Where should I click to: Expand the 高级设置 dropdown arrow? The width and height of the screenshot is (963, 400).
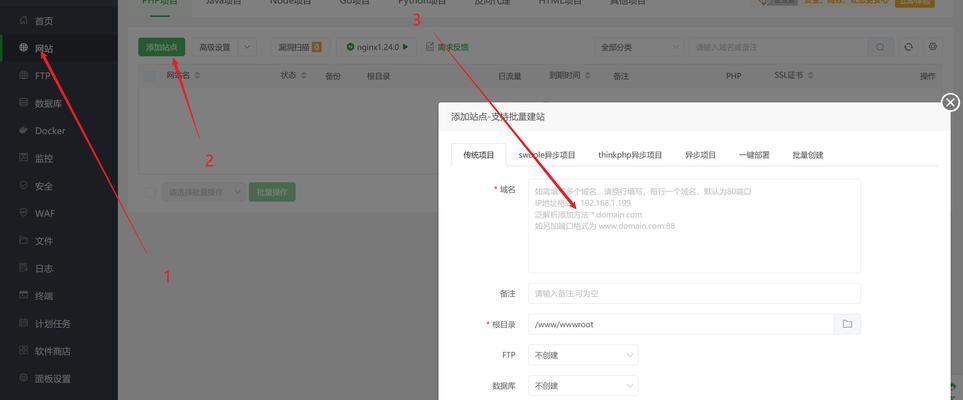[247, 47]
